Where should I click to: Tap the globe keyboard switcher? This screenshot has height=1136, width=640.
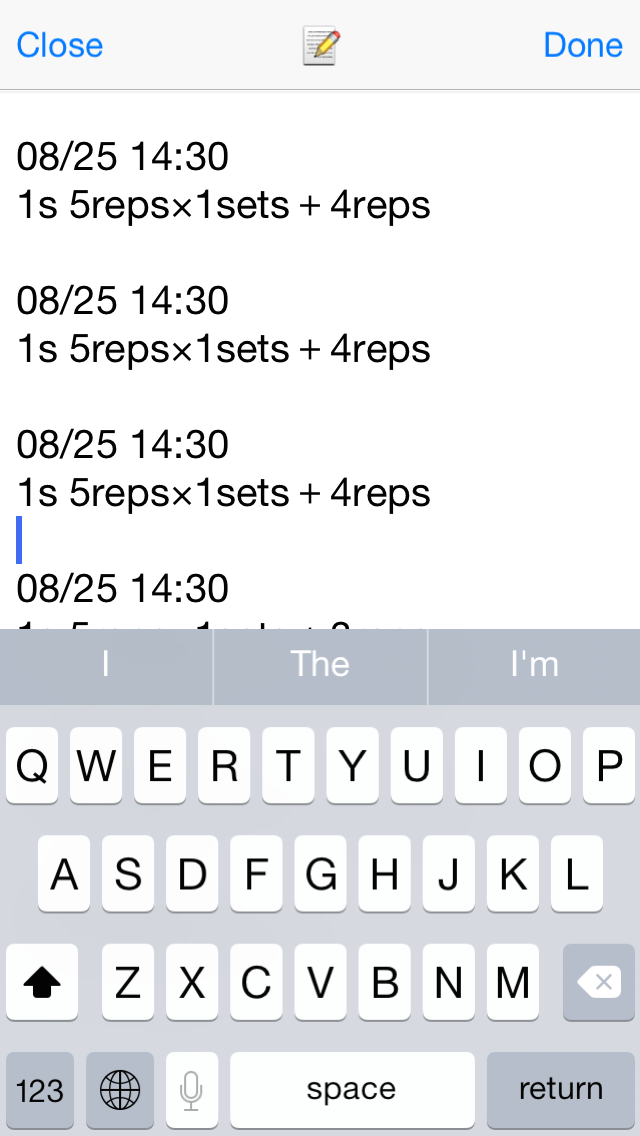point(120,1089)
